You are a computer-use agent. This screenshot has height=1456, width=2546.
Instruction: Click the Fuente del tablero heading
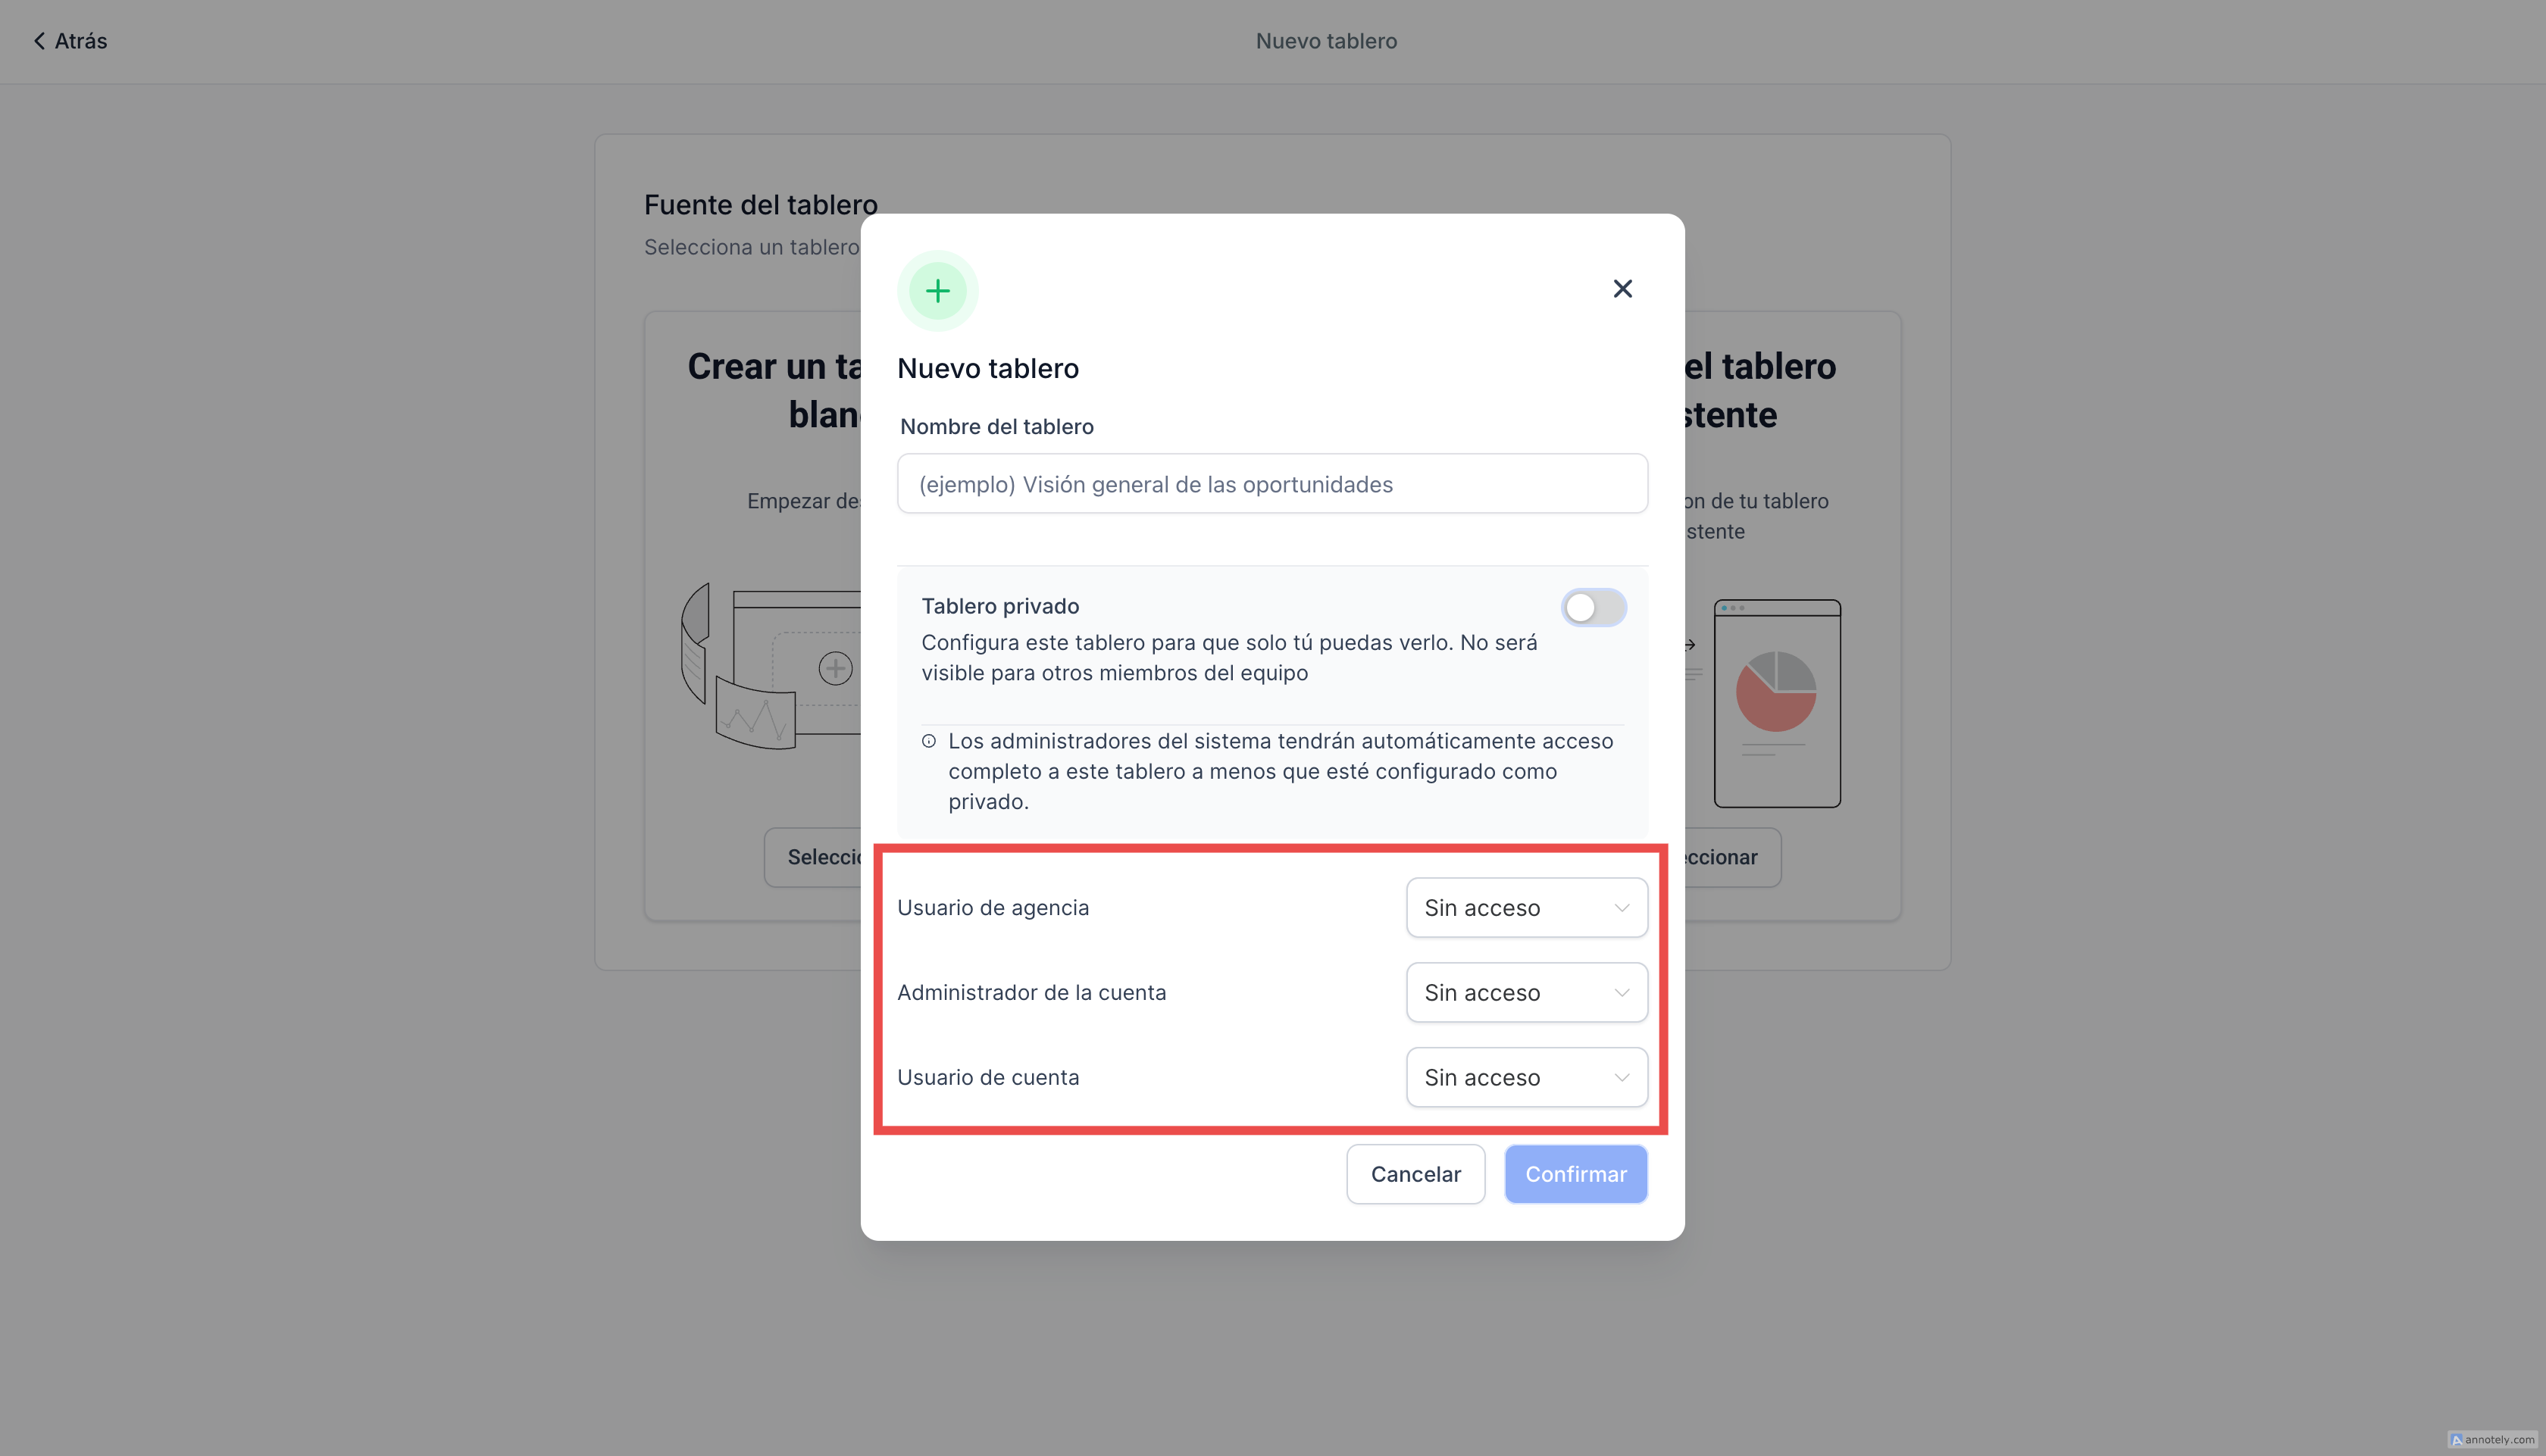pos(760,205)
